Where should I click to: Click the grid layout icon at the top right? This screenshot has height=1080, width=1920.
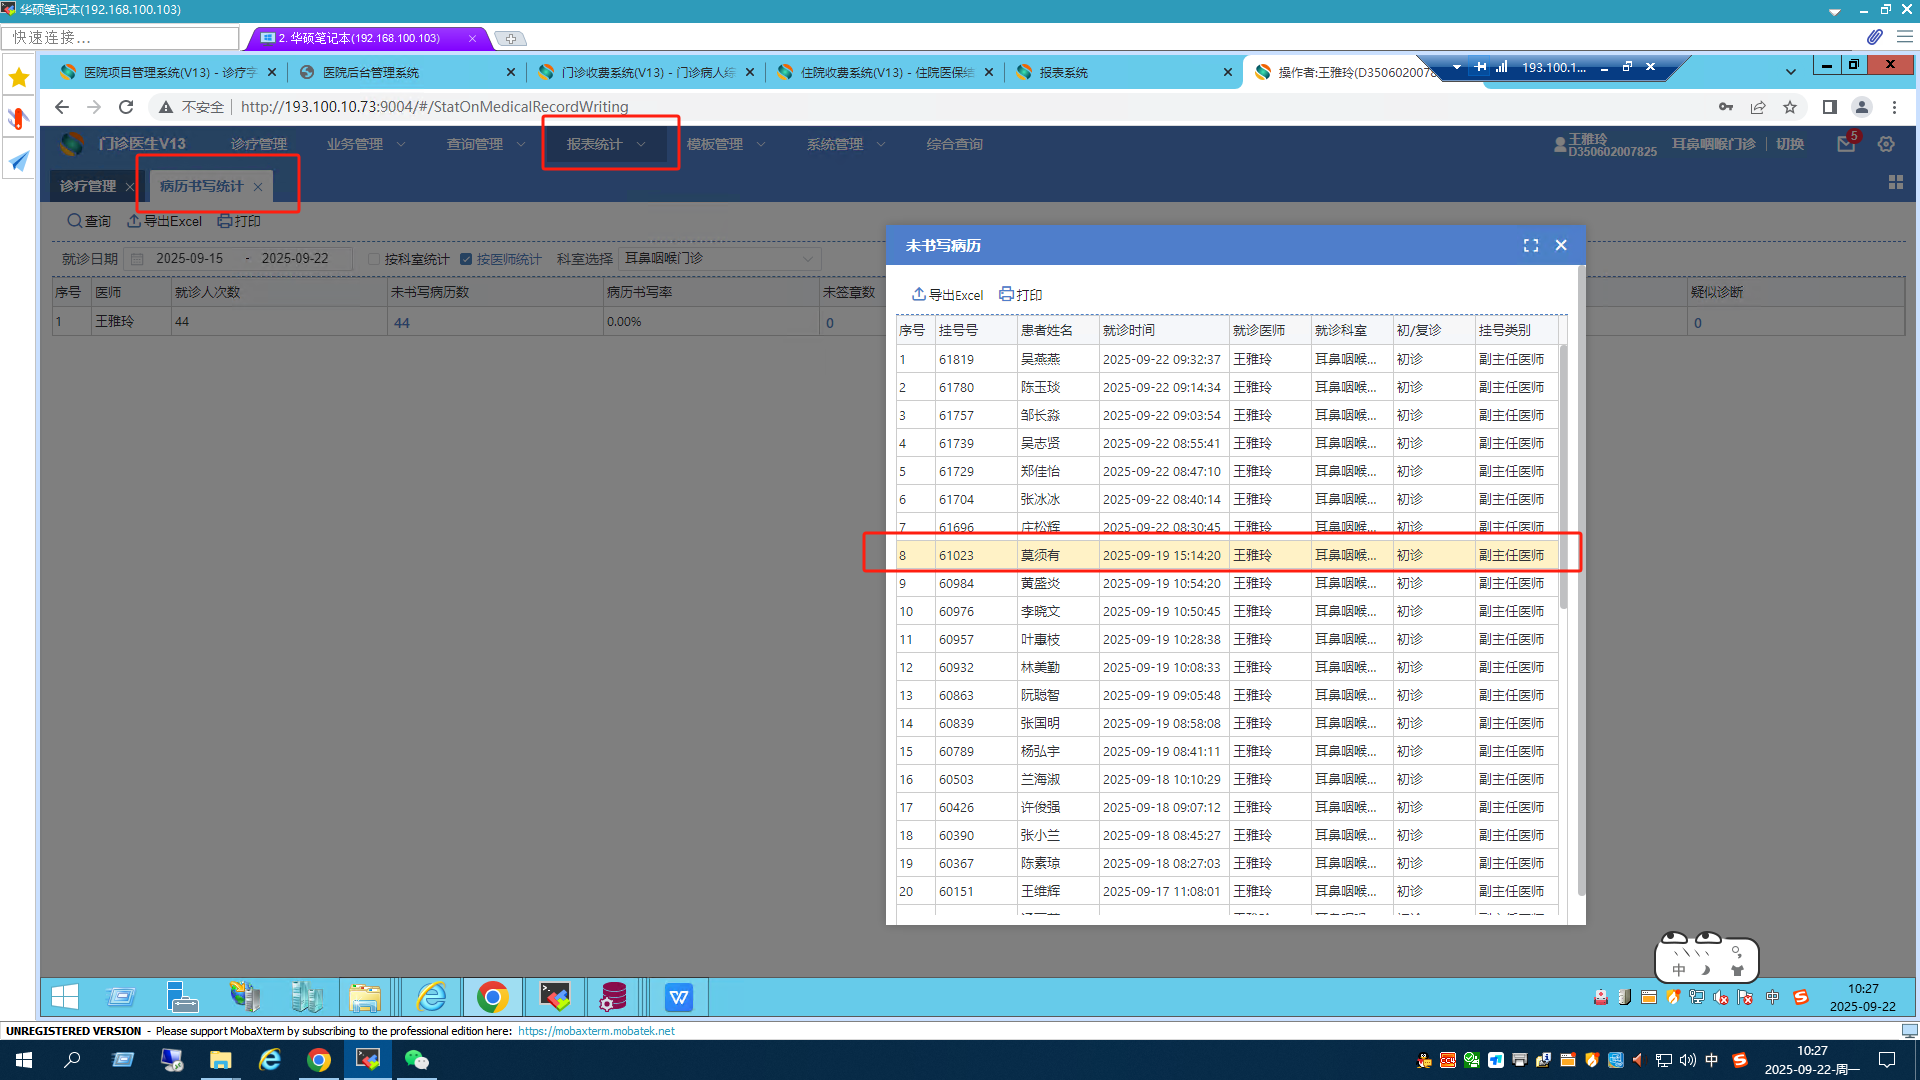point(1895,183)
